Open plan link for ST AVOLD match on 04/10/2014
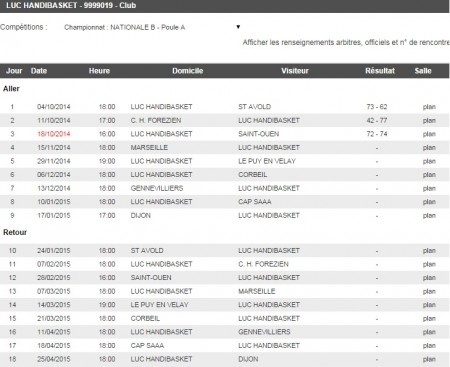Image resolution: width=450 pixels, height=367 pixels. [x=429, y=107]
